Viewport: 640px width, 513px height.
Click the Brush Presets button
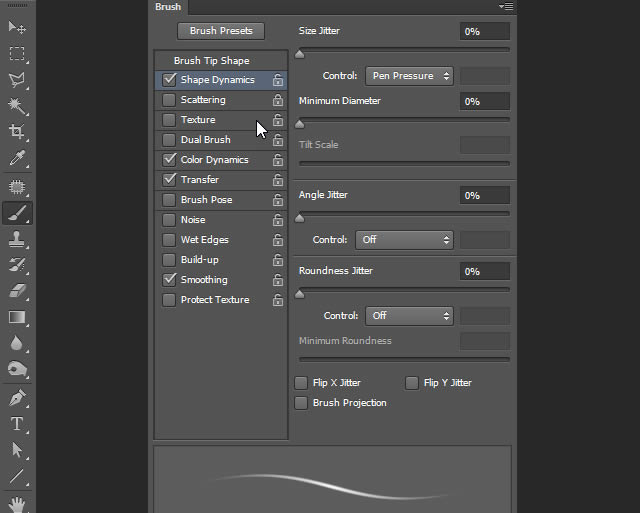click(221, 31)
